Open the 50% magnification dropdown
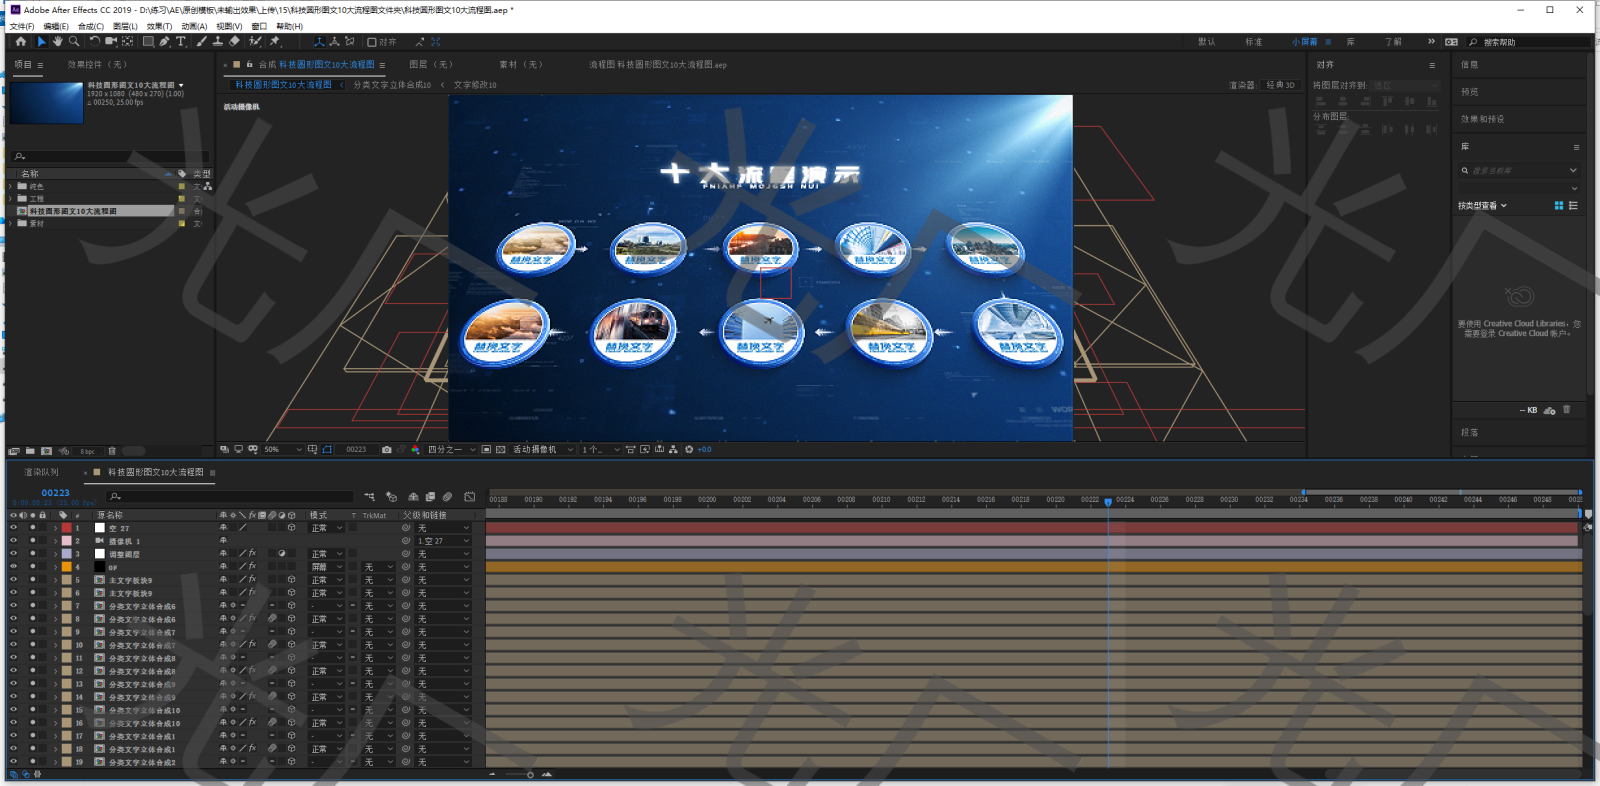The width and height of the screenshot is (1600, 786). [x=283, y=450]
